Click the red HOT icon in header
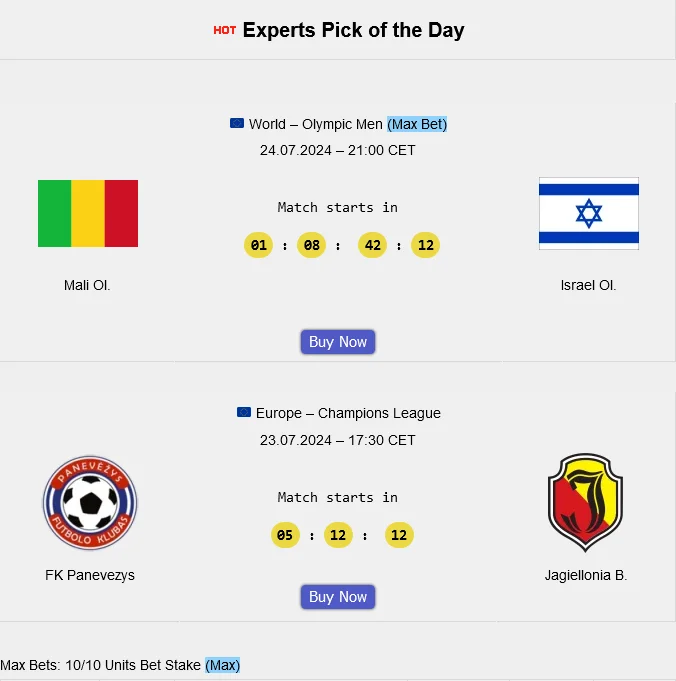676x681 pixels. point(225,30)
